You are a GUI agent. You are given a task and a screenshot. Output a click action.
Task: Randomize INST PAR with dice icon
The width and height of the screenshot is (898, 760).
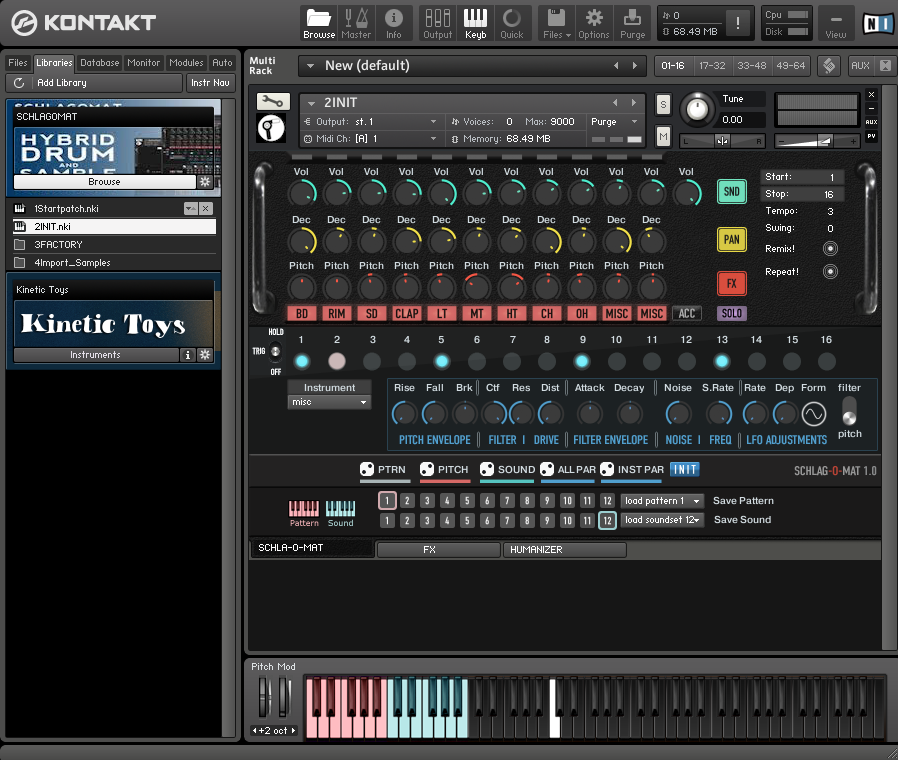[607, 469]
